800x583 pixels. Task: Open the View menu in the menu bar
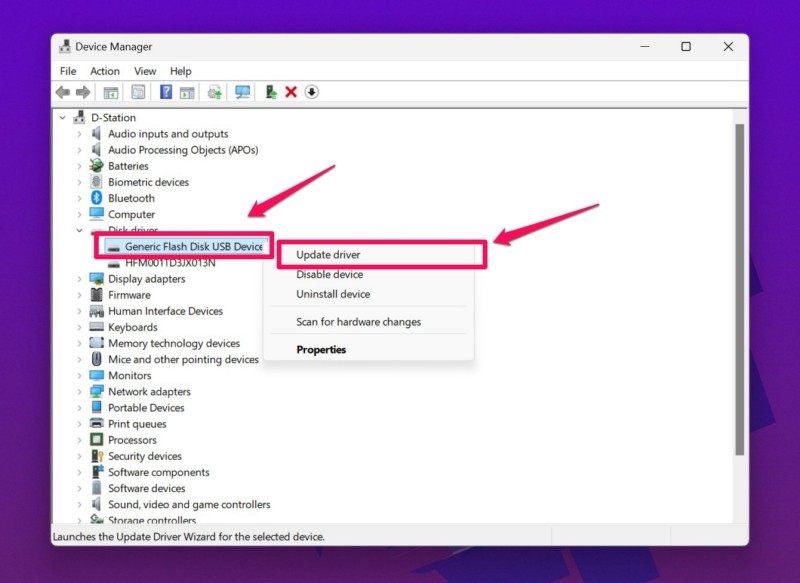[x=145, y=71]
